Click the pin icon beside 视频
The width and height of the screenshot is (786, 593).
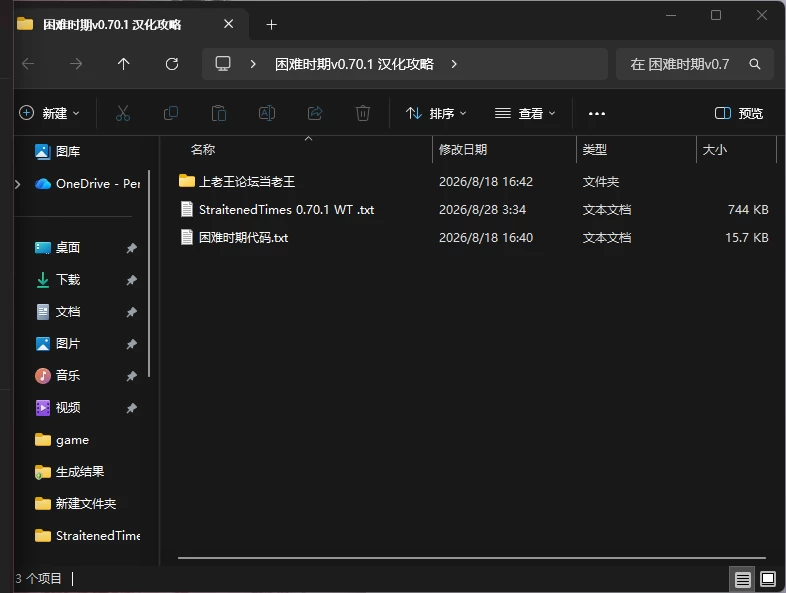coord(131,408)
